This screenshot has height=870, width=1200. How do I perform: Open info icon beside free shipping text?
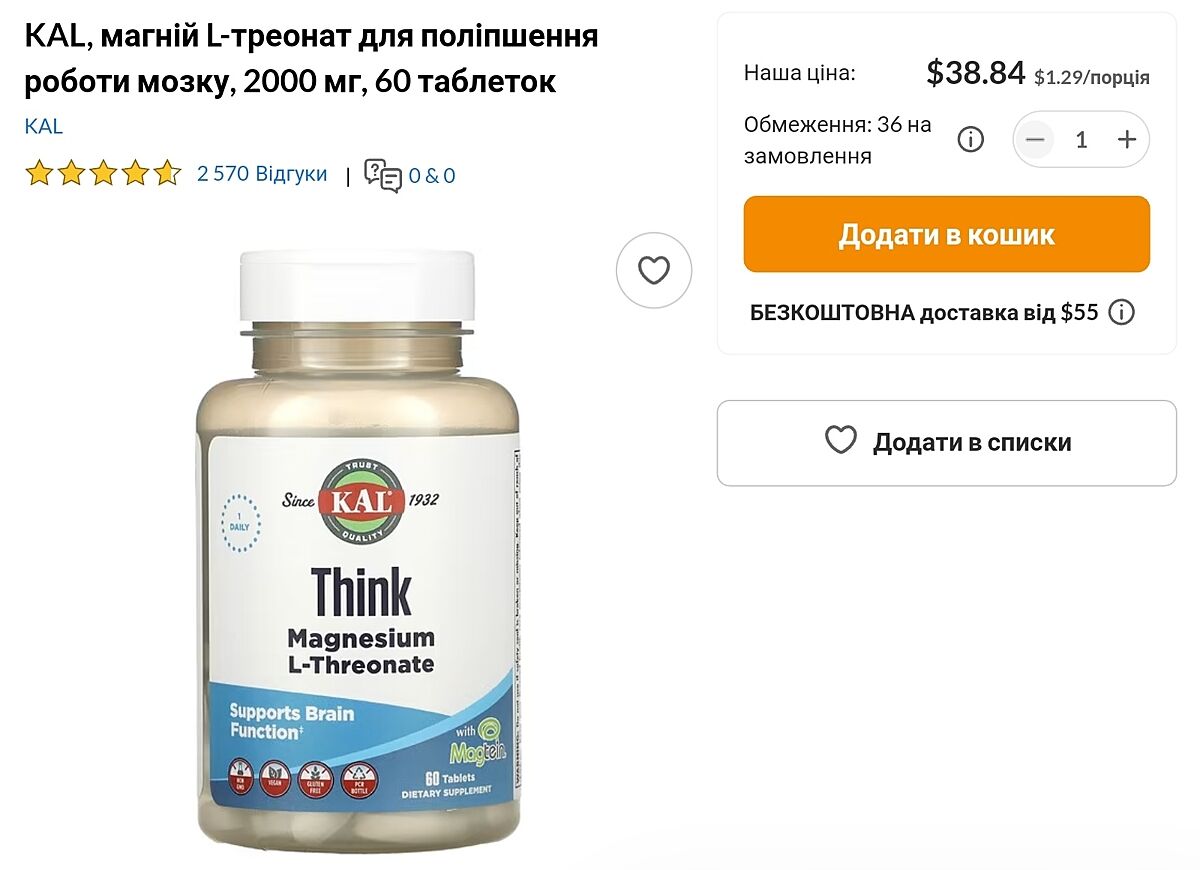coord(1122,312)
